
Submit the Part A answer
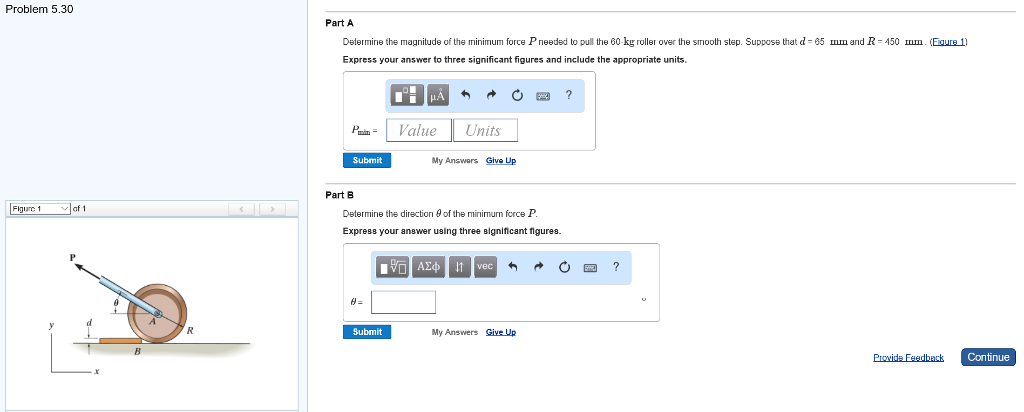point(367,160)
